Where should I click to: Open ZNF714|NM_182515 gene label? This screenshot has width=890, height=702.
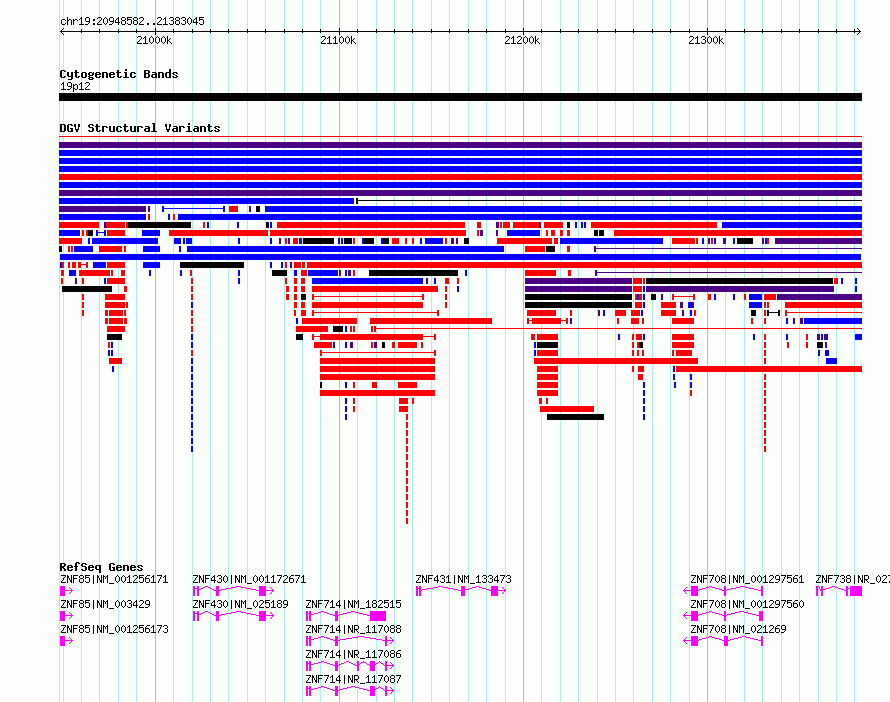point(353,604)
